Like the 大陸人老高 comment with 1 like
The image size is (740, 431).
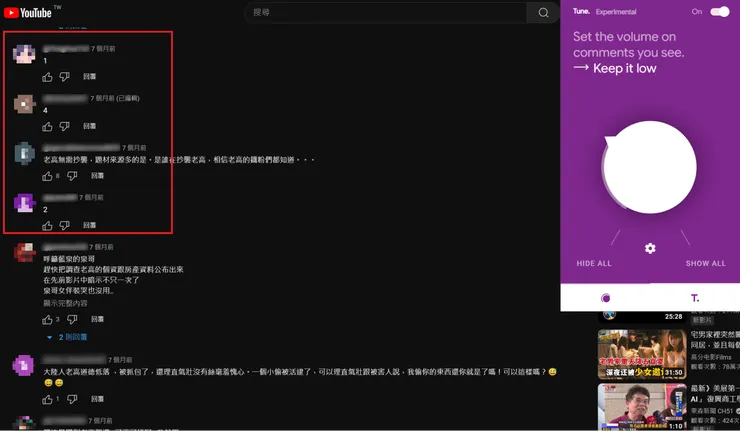[x=47, y=399]
